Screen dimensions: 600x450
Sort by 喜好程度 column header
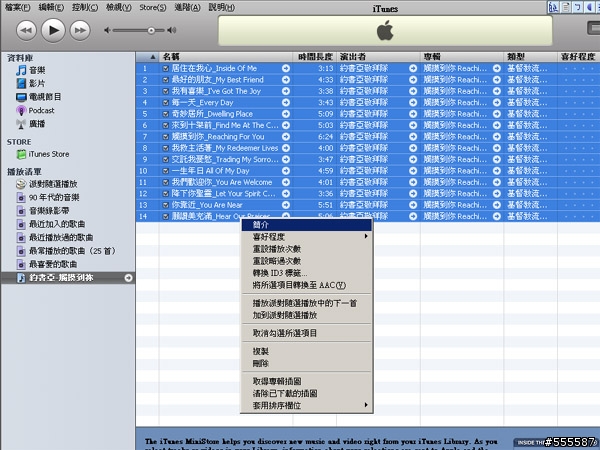[x=579, y=57]
